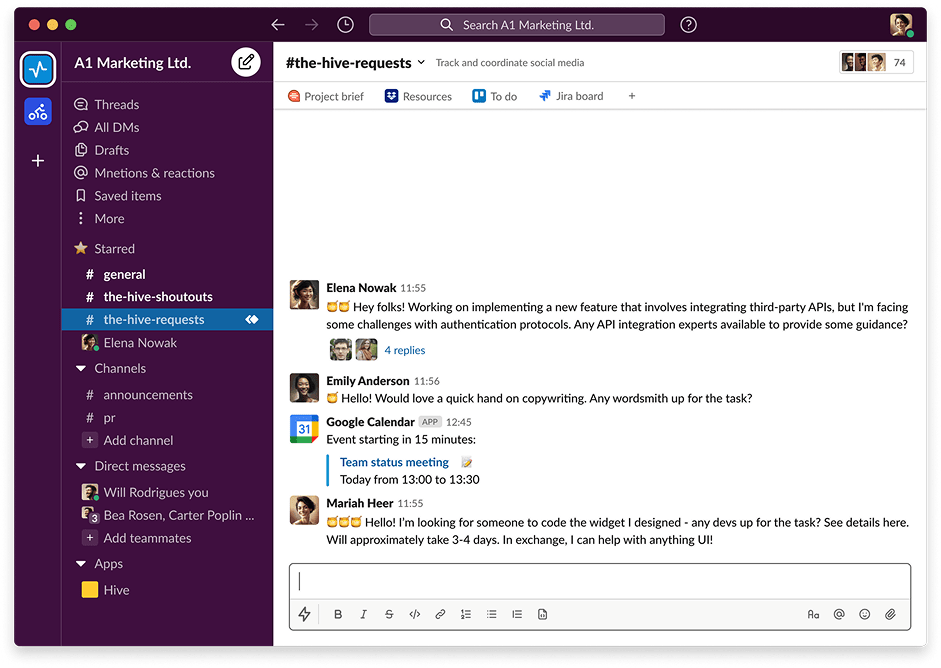Toggle bold formatting in message composer
Image resolution: width=941 pixels, height=668 pixels.
point(338,614)
